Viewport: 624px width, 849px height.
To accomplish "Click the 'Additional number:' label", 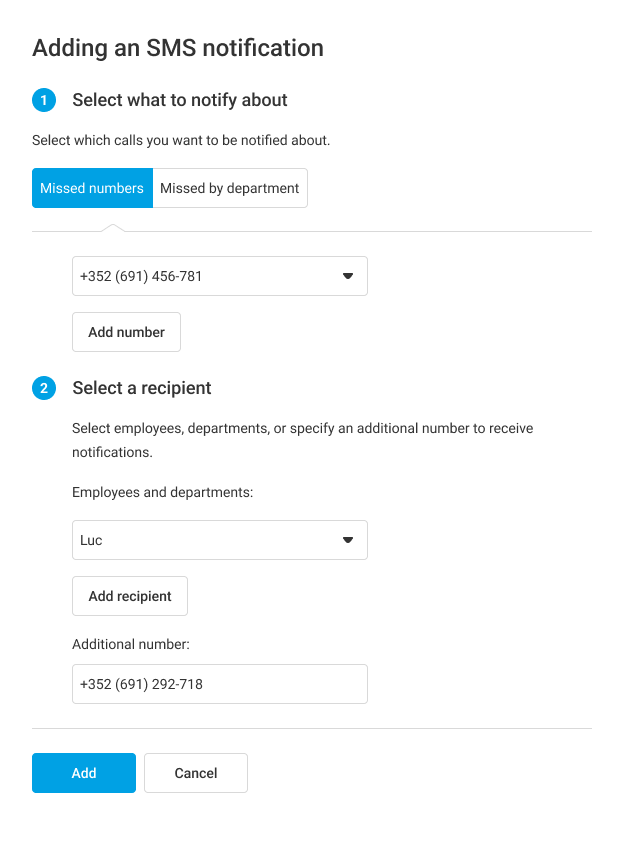I will (x=131, y=645).
